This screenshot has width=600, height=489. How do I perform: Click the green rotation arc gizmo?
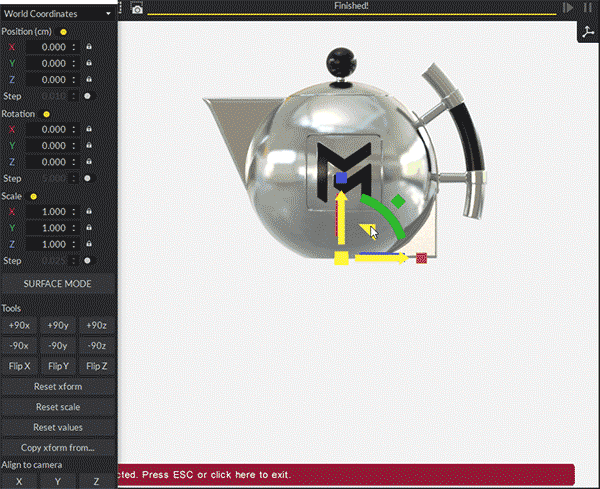pyautogui.click(x=384, y=215)
